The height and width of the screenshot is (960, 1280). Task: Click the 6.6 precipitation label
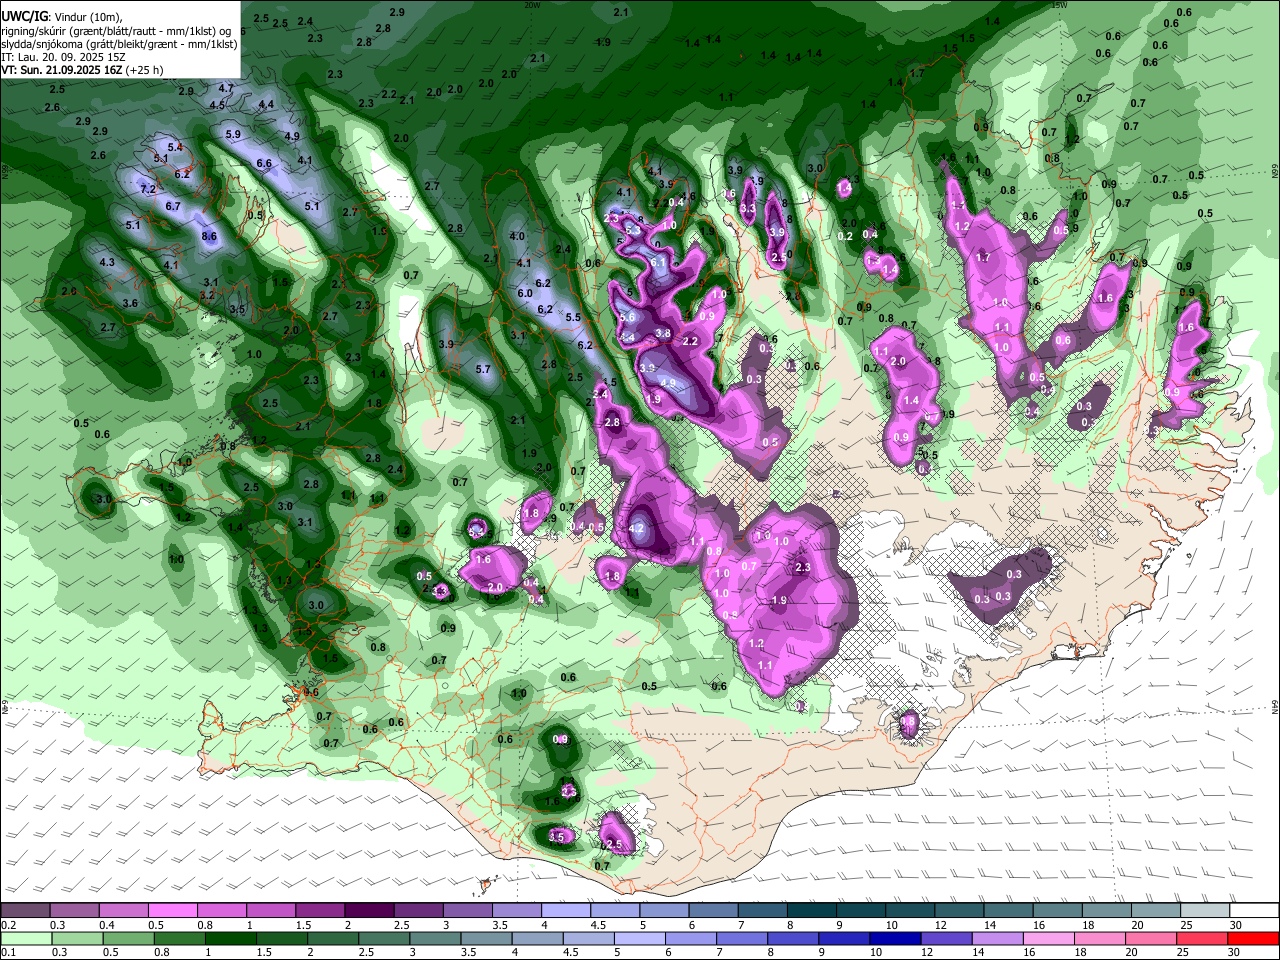264,163
